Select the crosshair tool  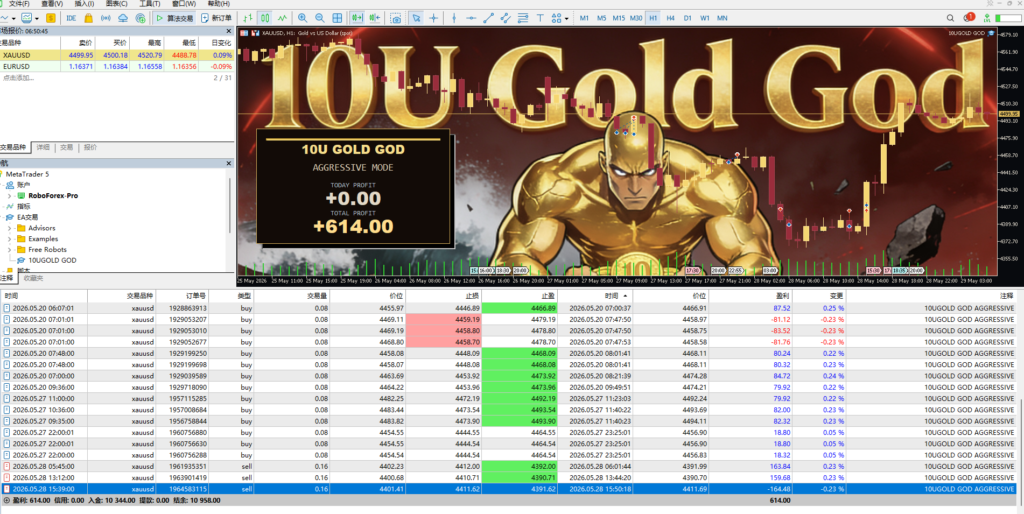(433, 18)
